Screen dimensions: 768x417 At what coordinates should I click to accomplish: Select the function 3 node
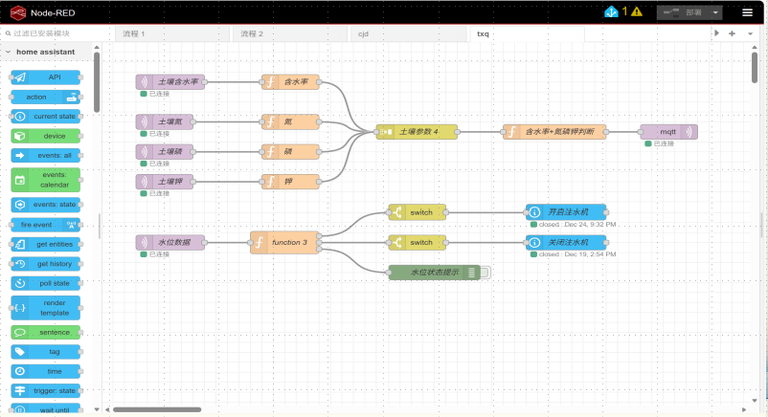pyautogui.click(x=285, y=242)
